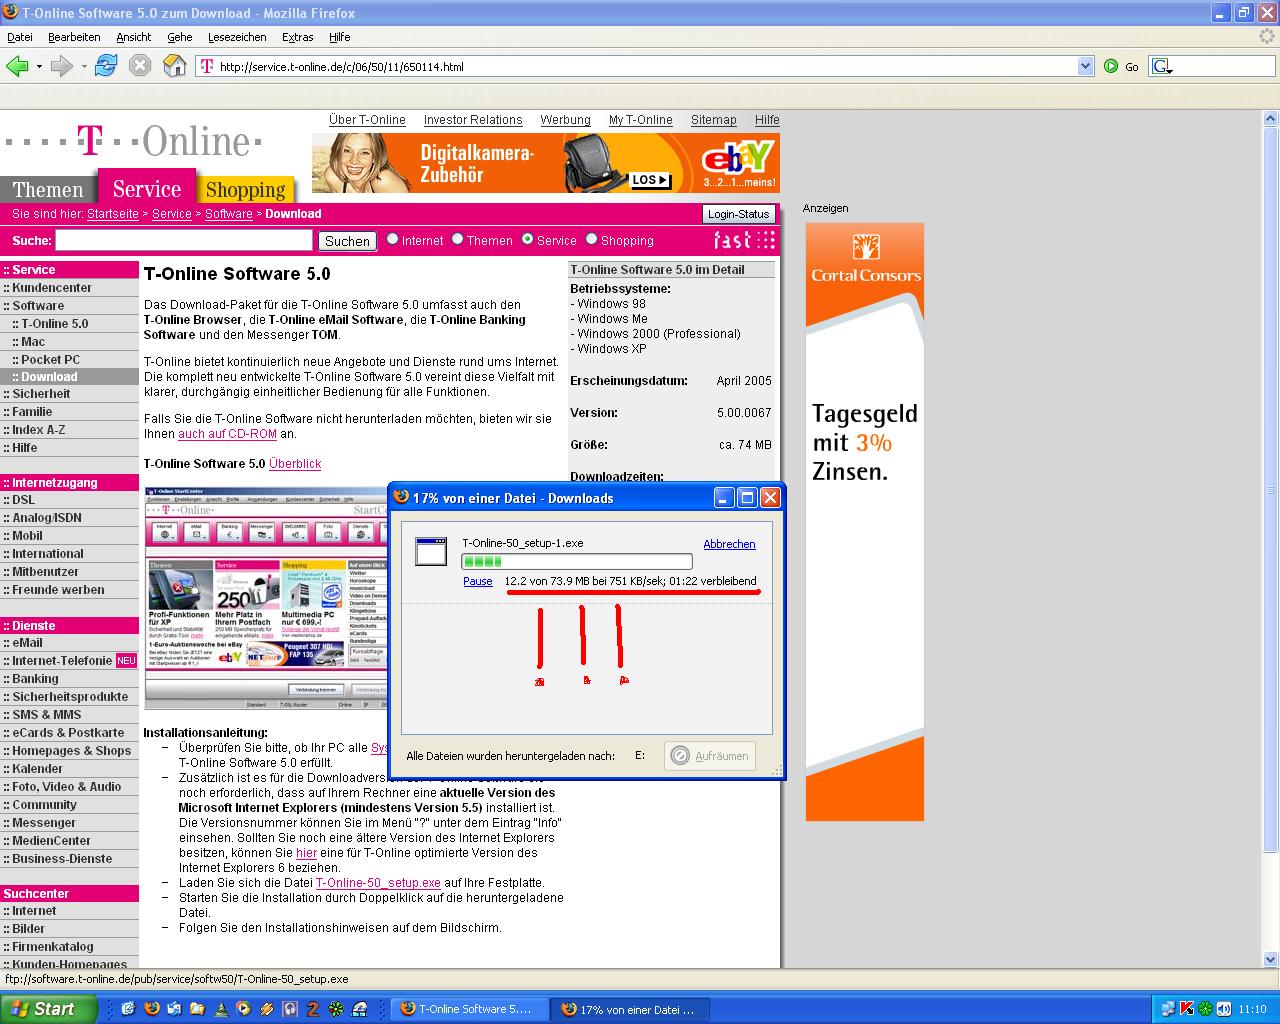Open the Banking sidebar item
1280x1024 pixels.
[x=69, y=679]
